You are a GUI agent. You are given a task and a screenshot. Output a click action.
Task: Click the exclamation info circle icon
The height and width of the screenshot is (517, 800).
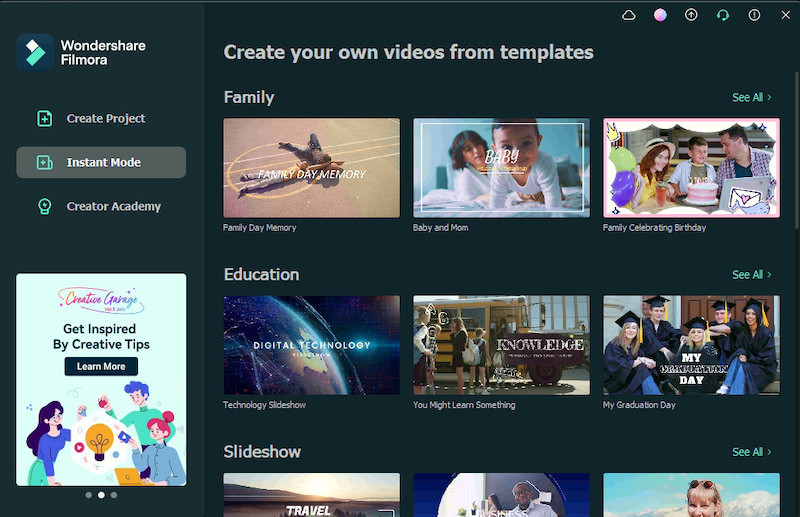[754, 15]
